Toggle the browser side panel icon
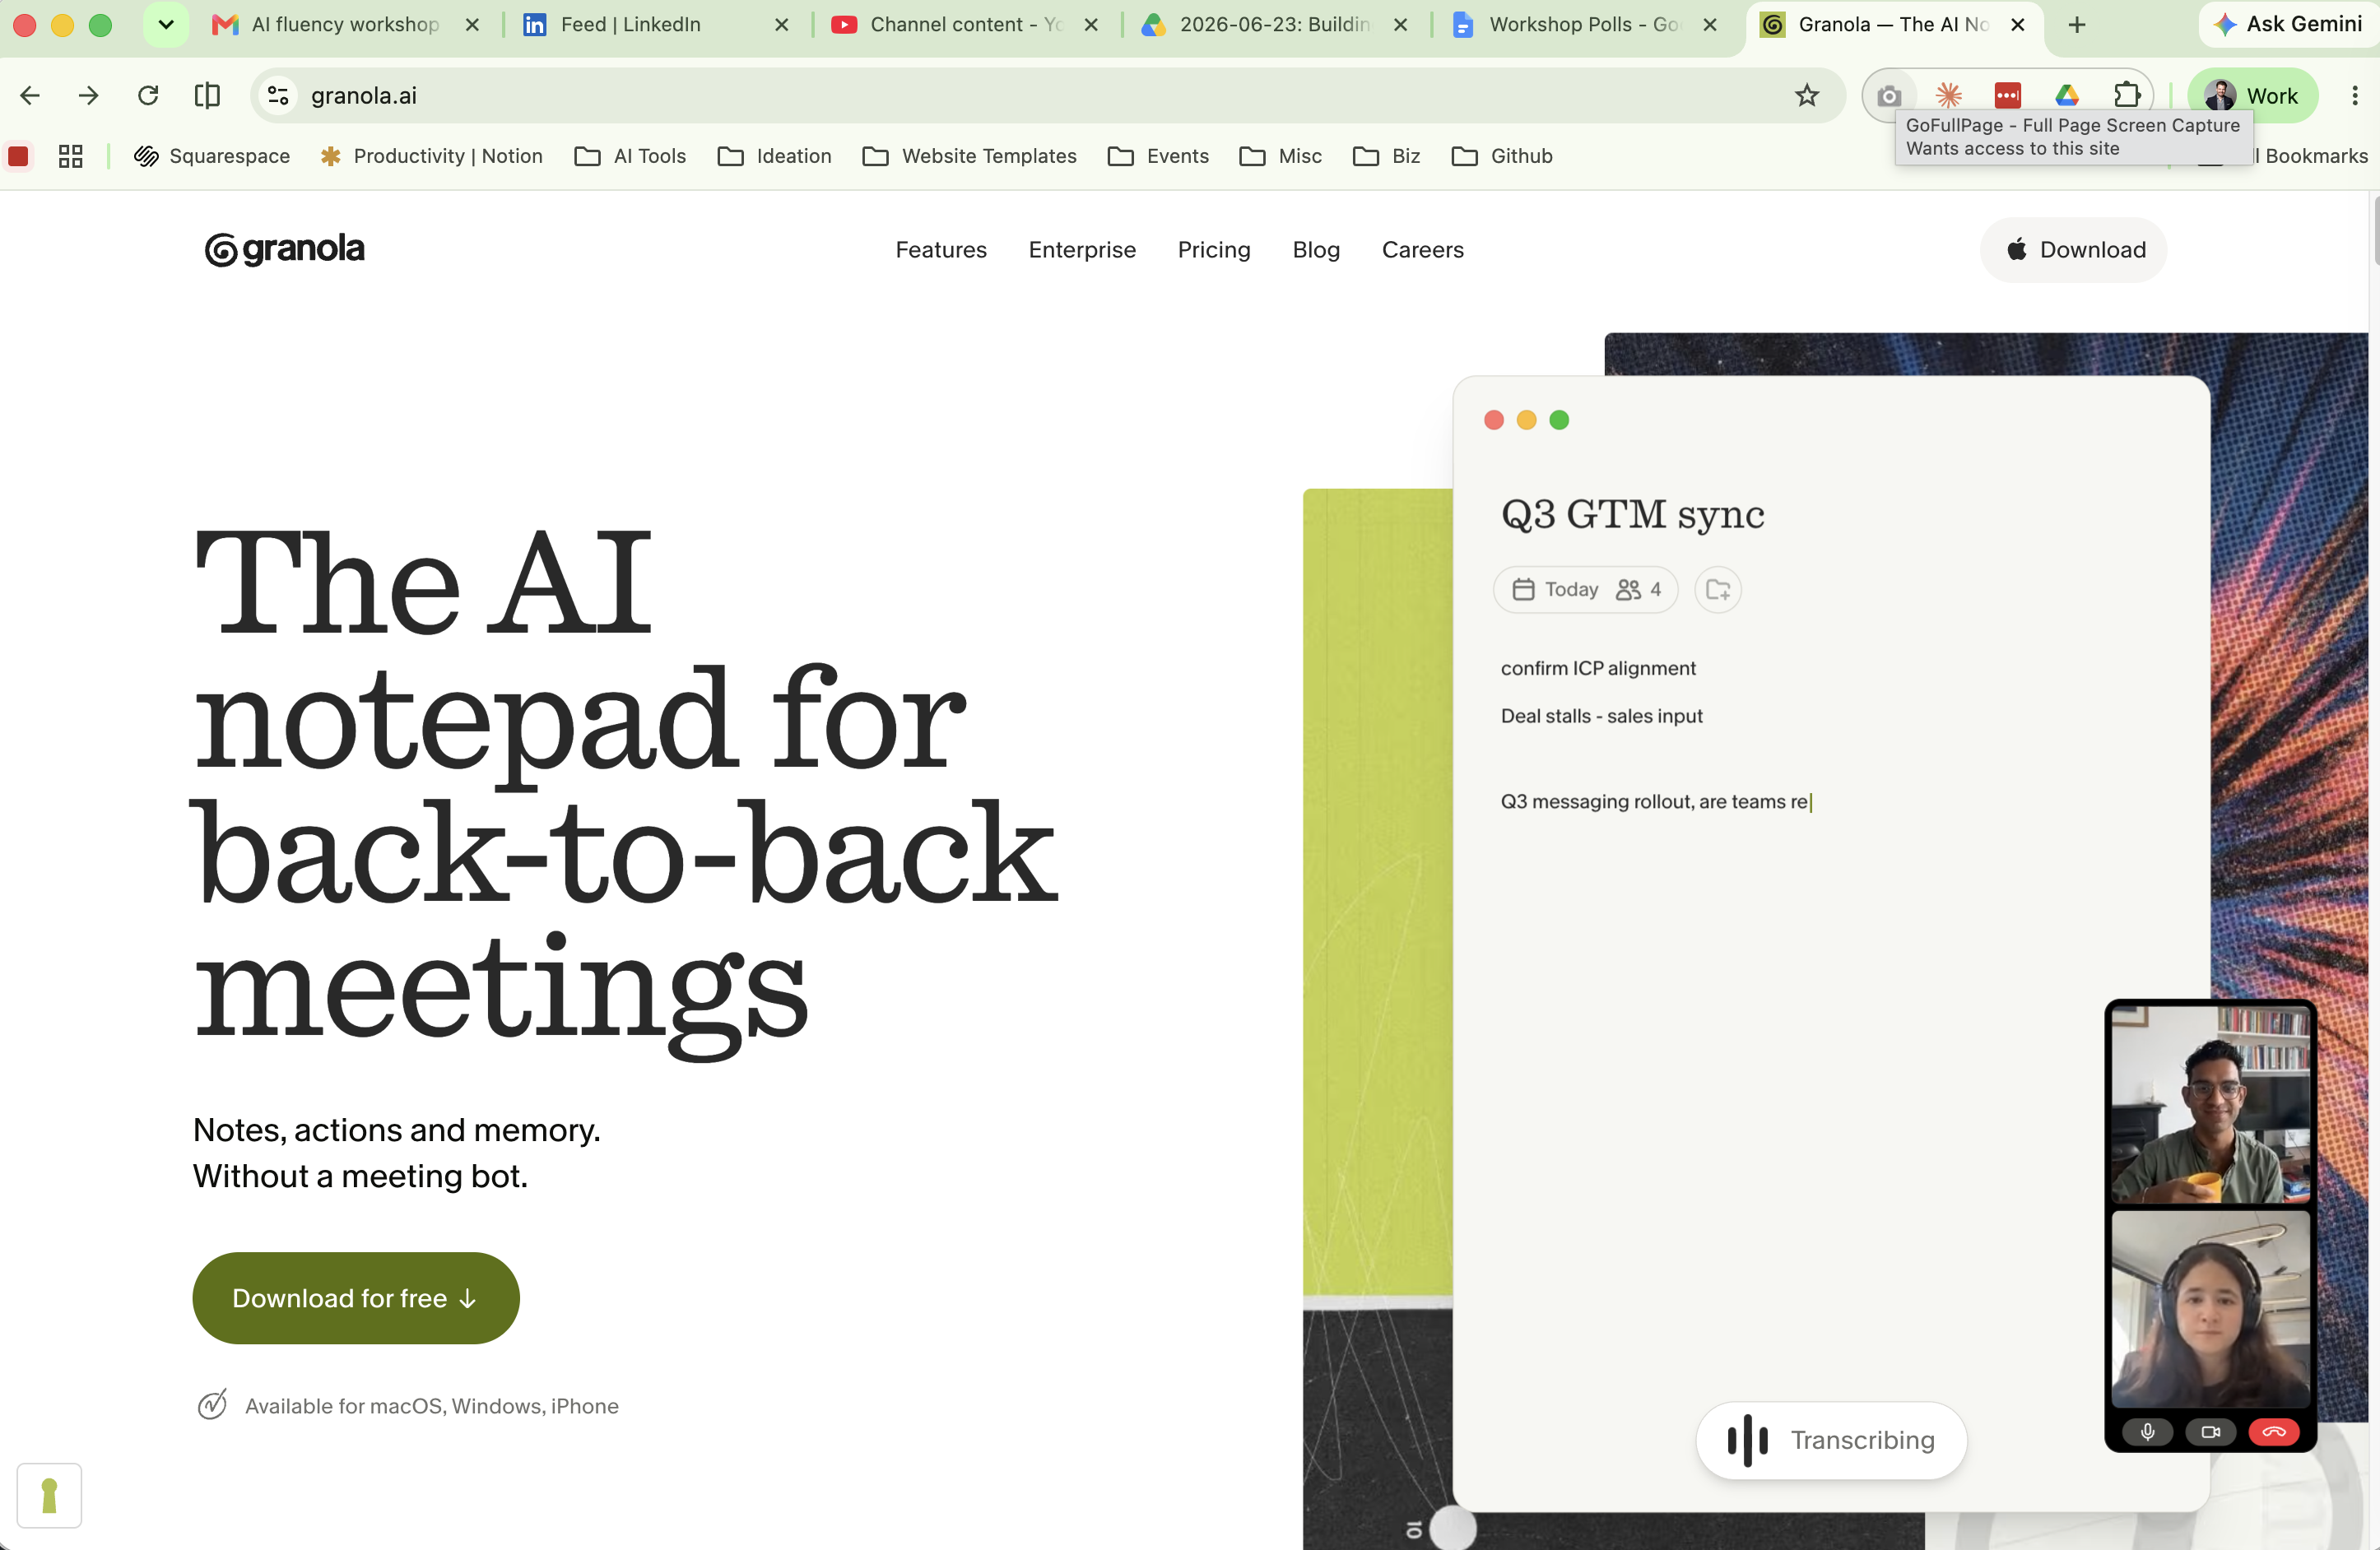Screen dimensions: 2380x1550 [x=207, y=96]
